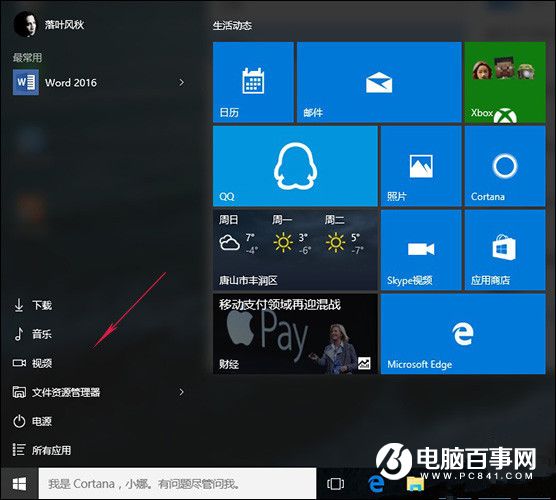Open the 邮件 mail tile
This screenshot has width=556, height=500.
[379, 82]
